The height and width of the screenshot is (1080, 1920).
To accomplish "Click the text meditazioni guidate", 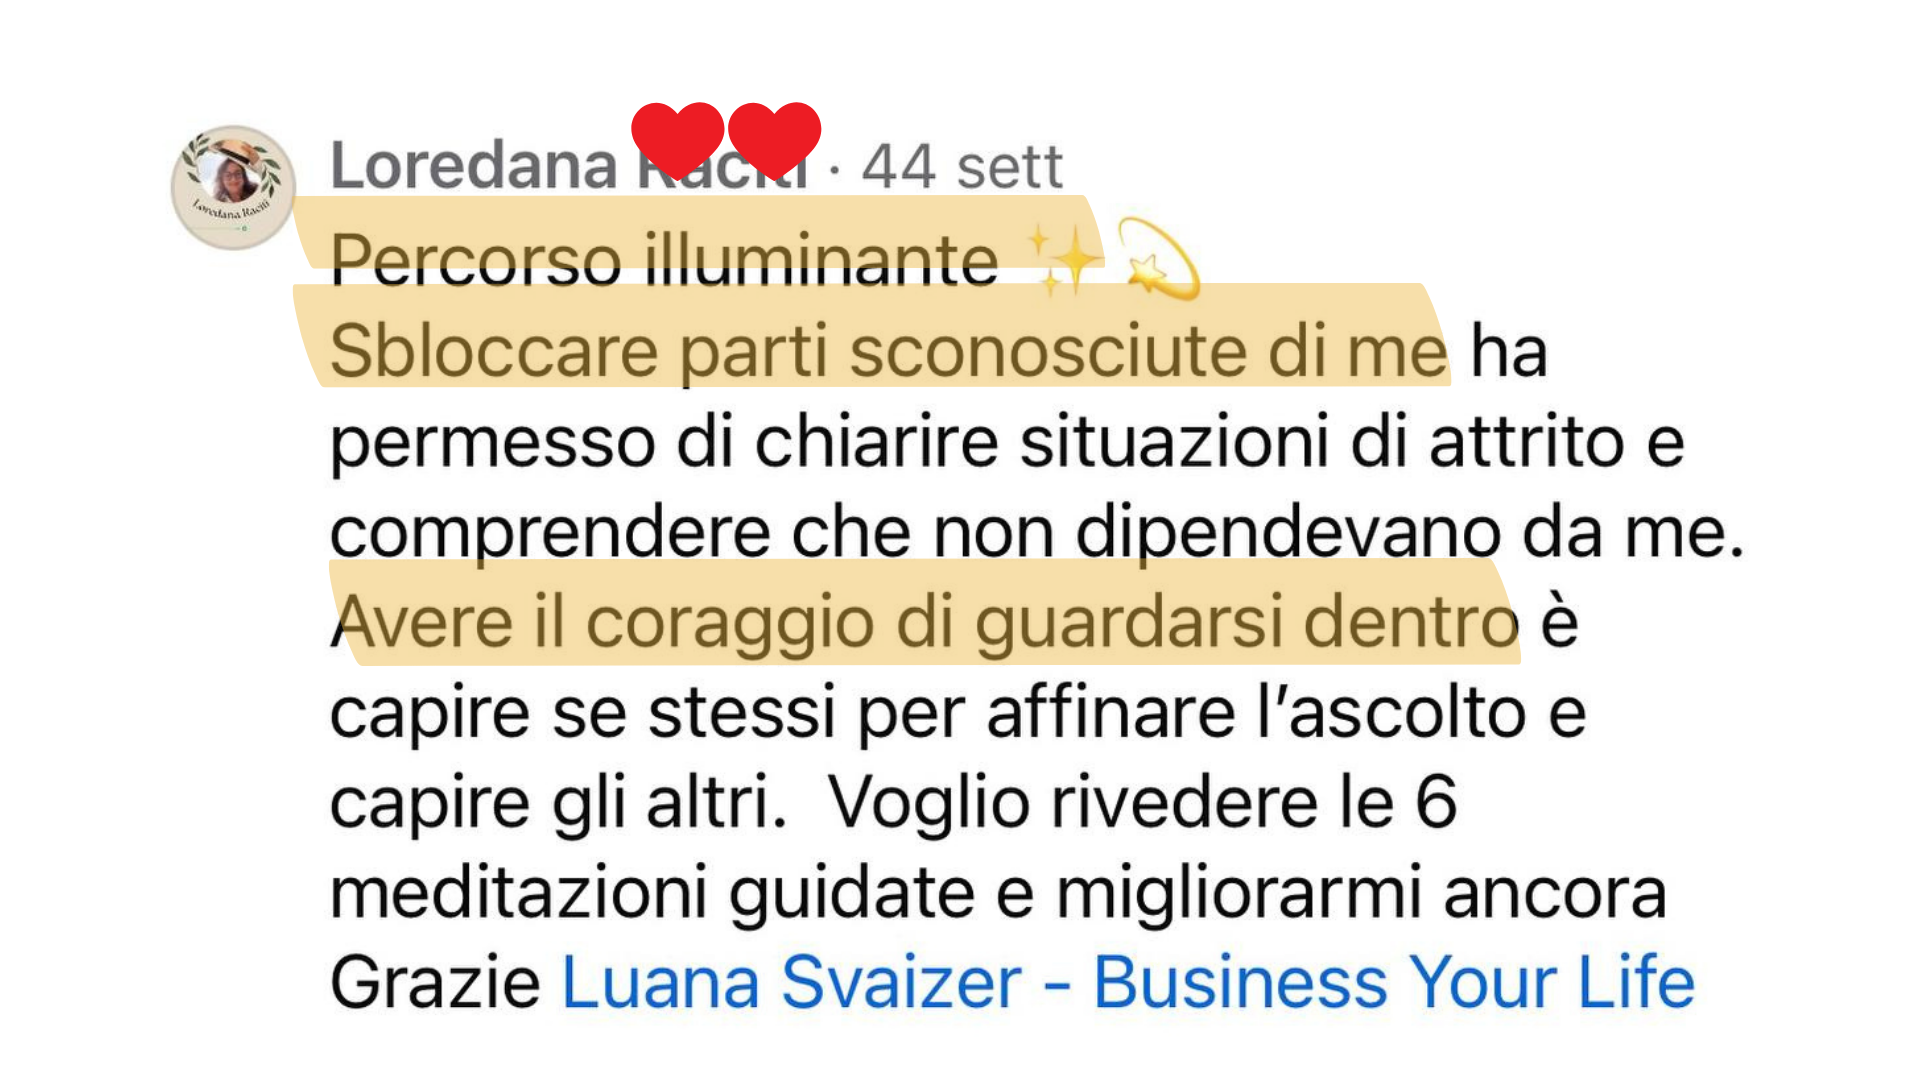I will pyautogui.click(x=652, y=893).
